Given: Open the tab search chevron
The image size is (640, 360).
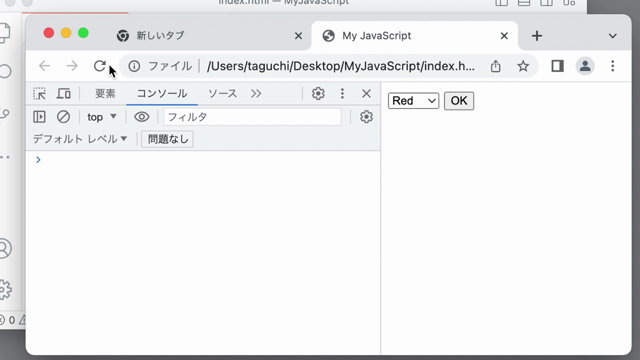Looking at the screenshot, I should click(613, 36).
